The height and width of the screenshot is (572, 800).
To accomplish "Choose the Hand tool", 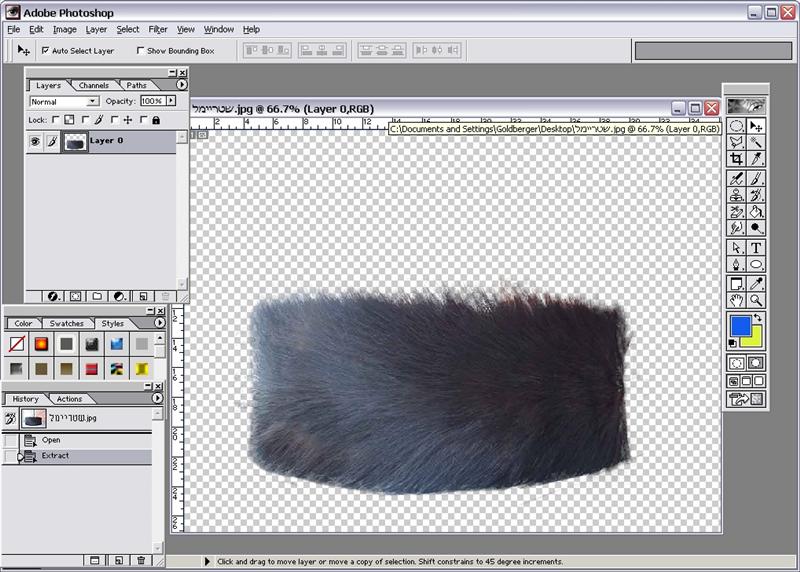I will click(x=736, y=300).
